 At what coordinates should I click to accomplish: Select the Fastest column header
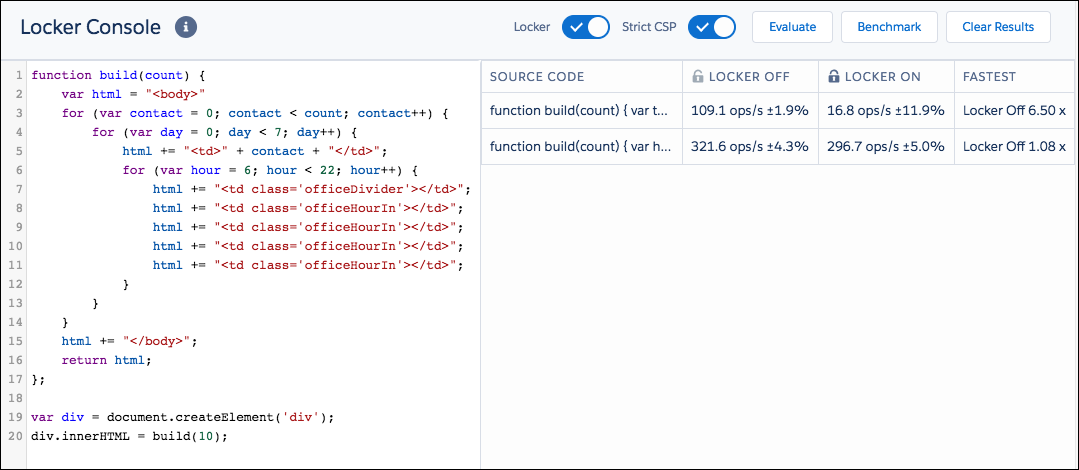(990, 77)
